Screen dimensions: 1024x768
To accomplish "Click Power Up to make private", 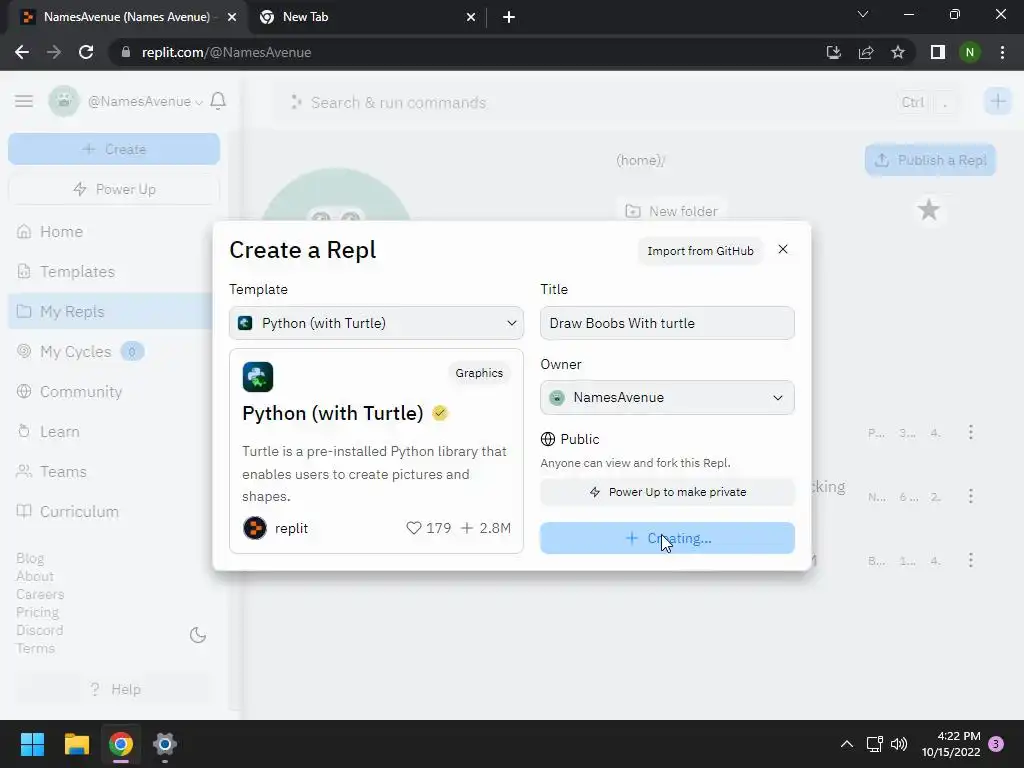I will pos(667,492).
